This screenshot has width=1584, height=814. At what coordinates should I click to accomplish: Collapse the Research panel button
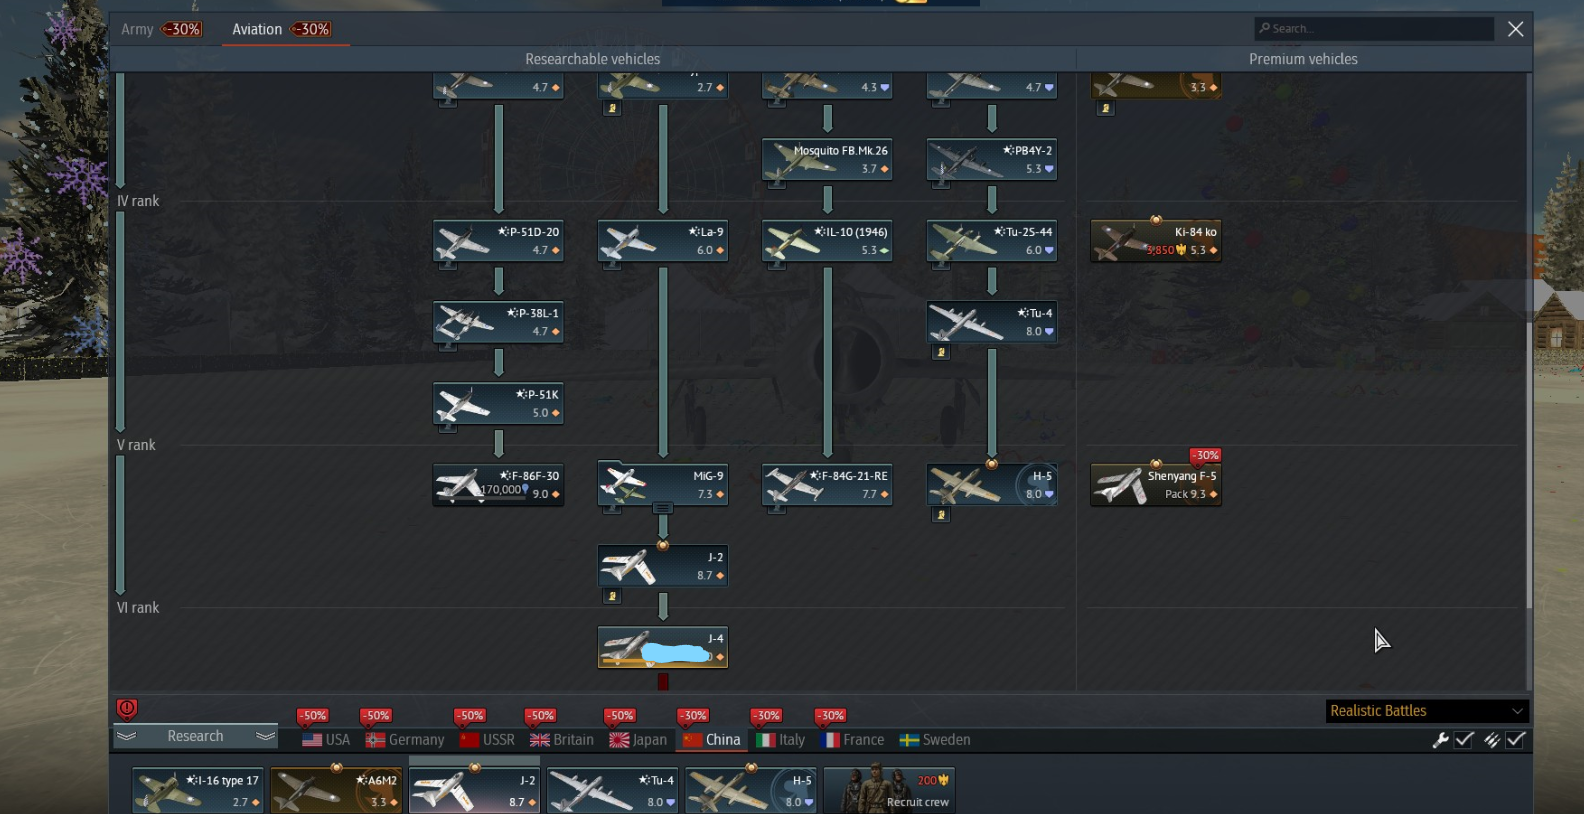pos(195,736)
